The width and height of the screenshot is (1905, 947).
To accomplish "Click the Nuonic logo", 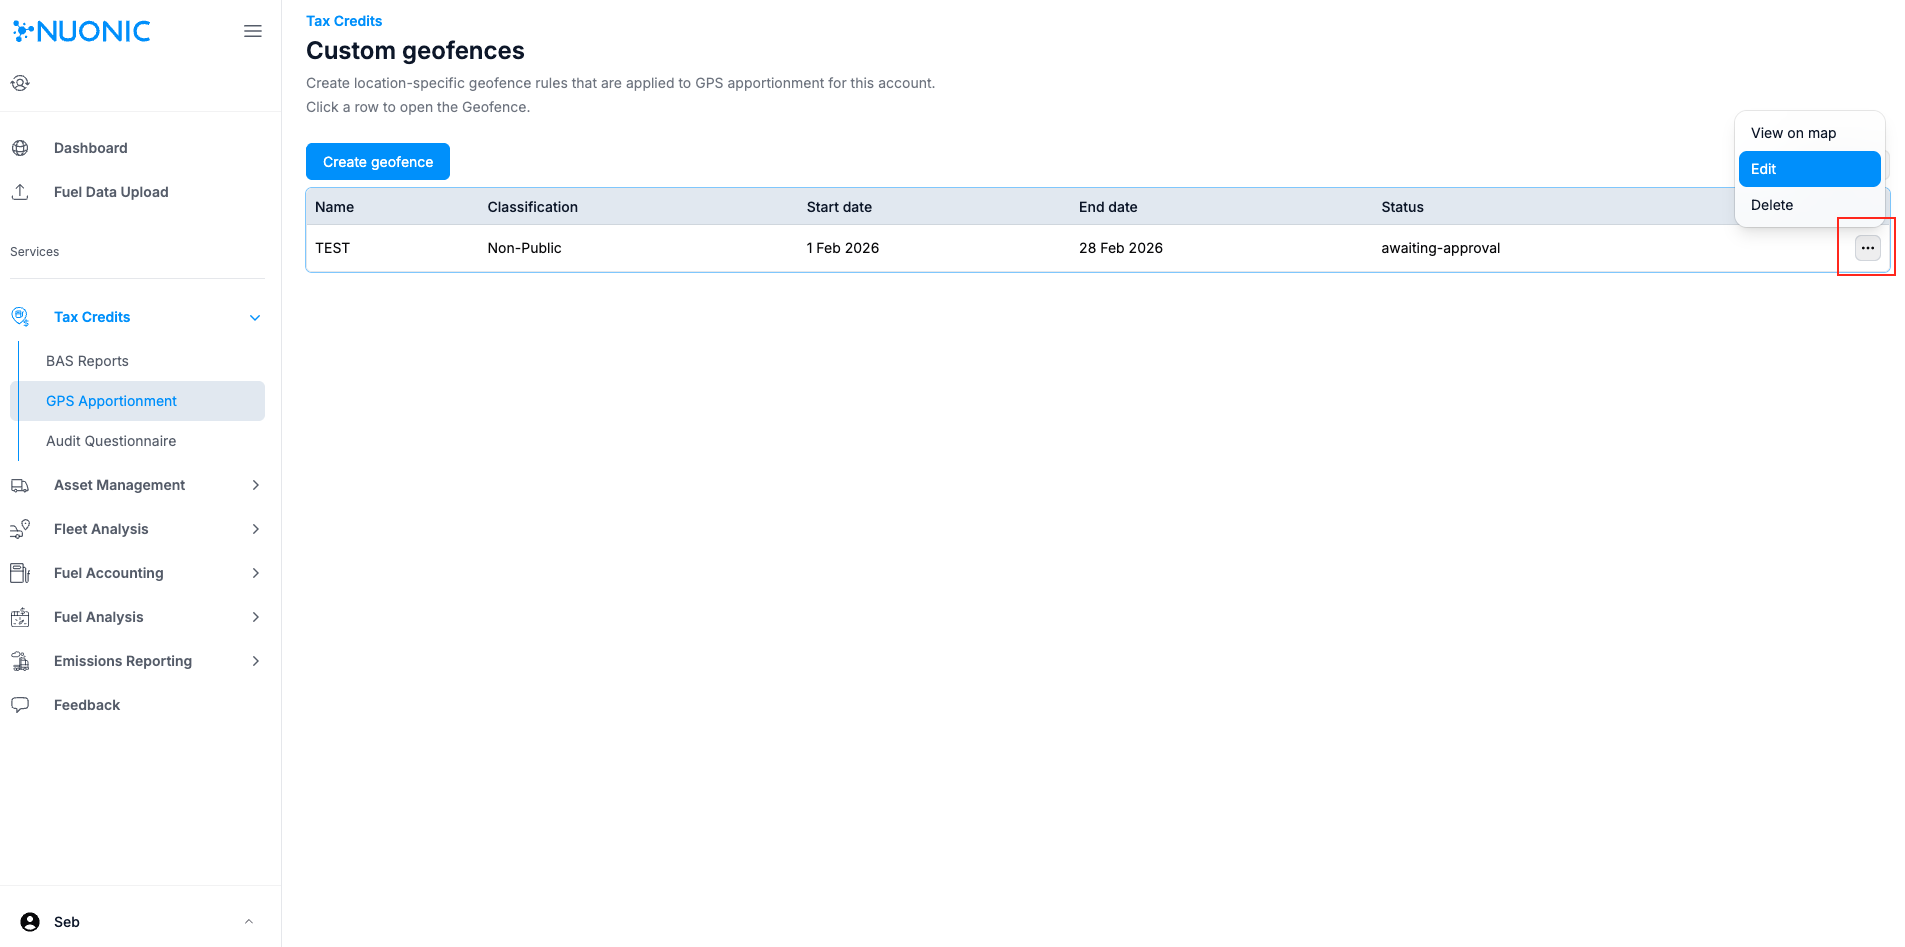I will [x=81, y=31].
